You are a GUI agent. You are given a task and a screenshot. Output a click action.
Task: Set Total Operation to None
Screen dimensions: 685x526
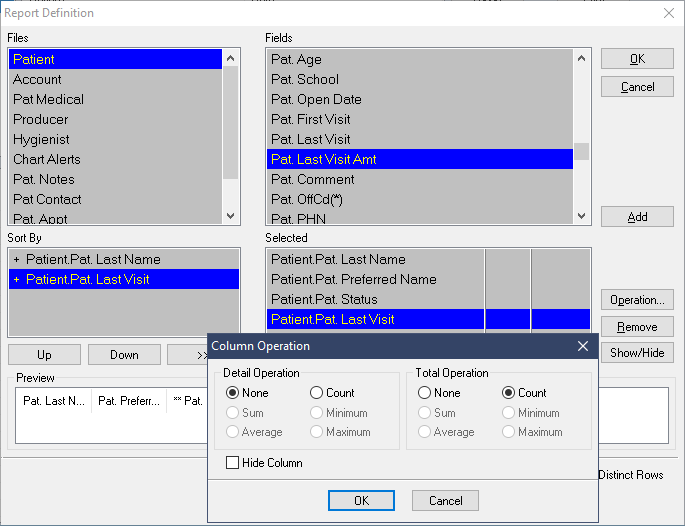coord(425,393)
